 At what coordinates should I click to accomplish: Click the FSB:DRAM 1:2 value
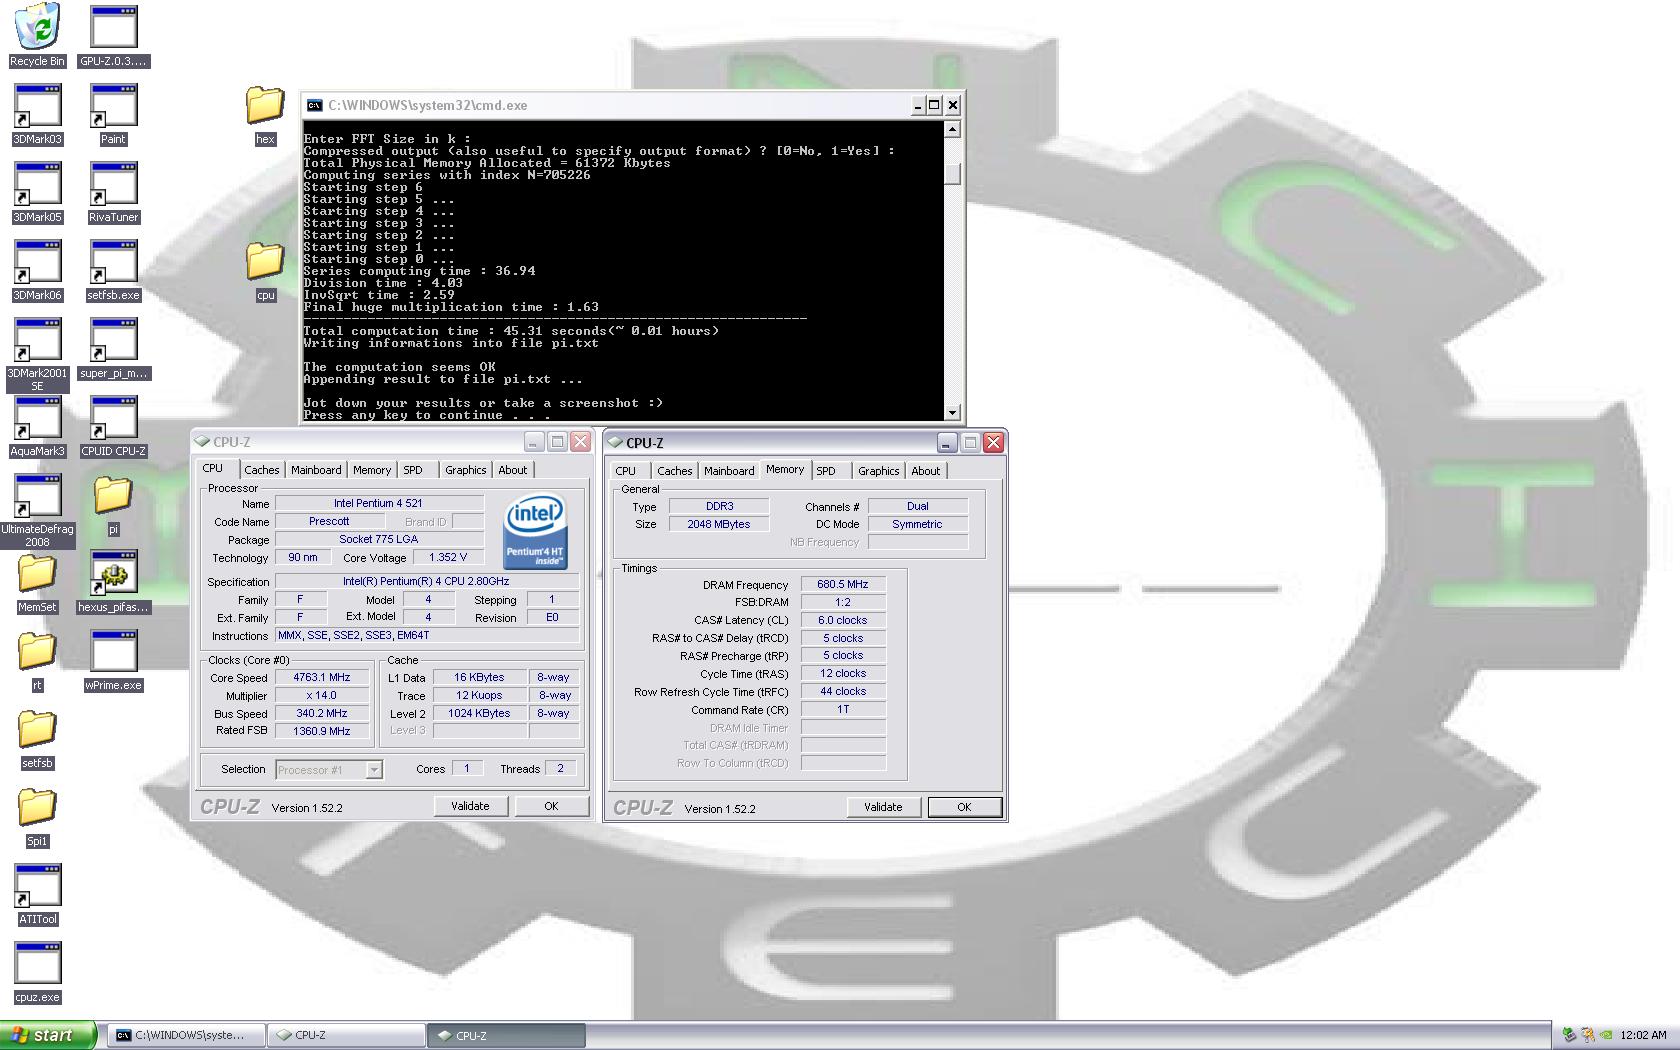(x=843, y=603)
